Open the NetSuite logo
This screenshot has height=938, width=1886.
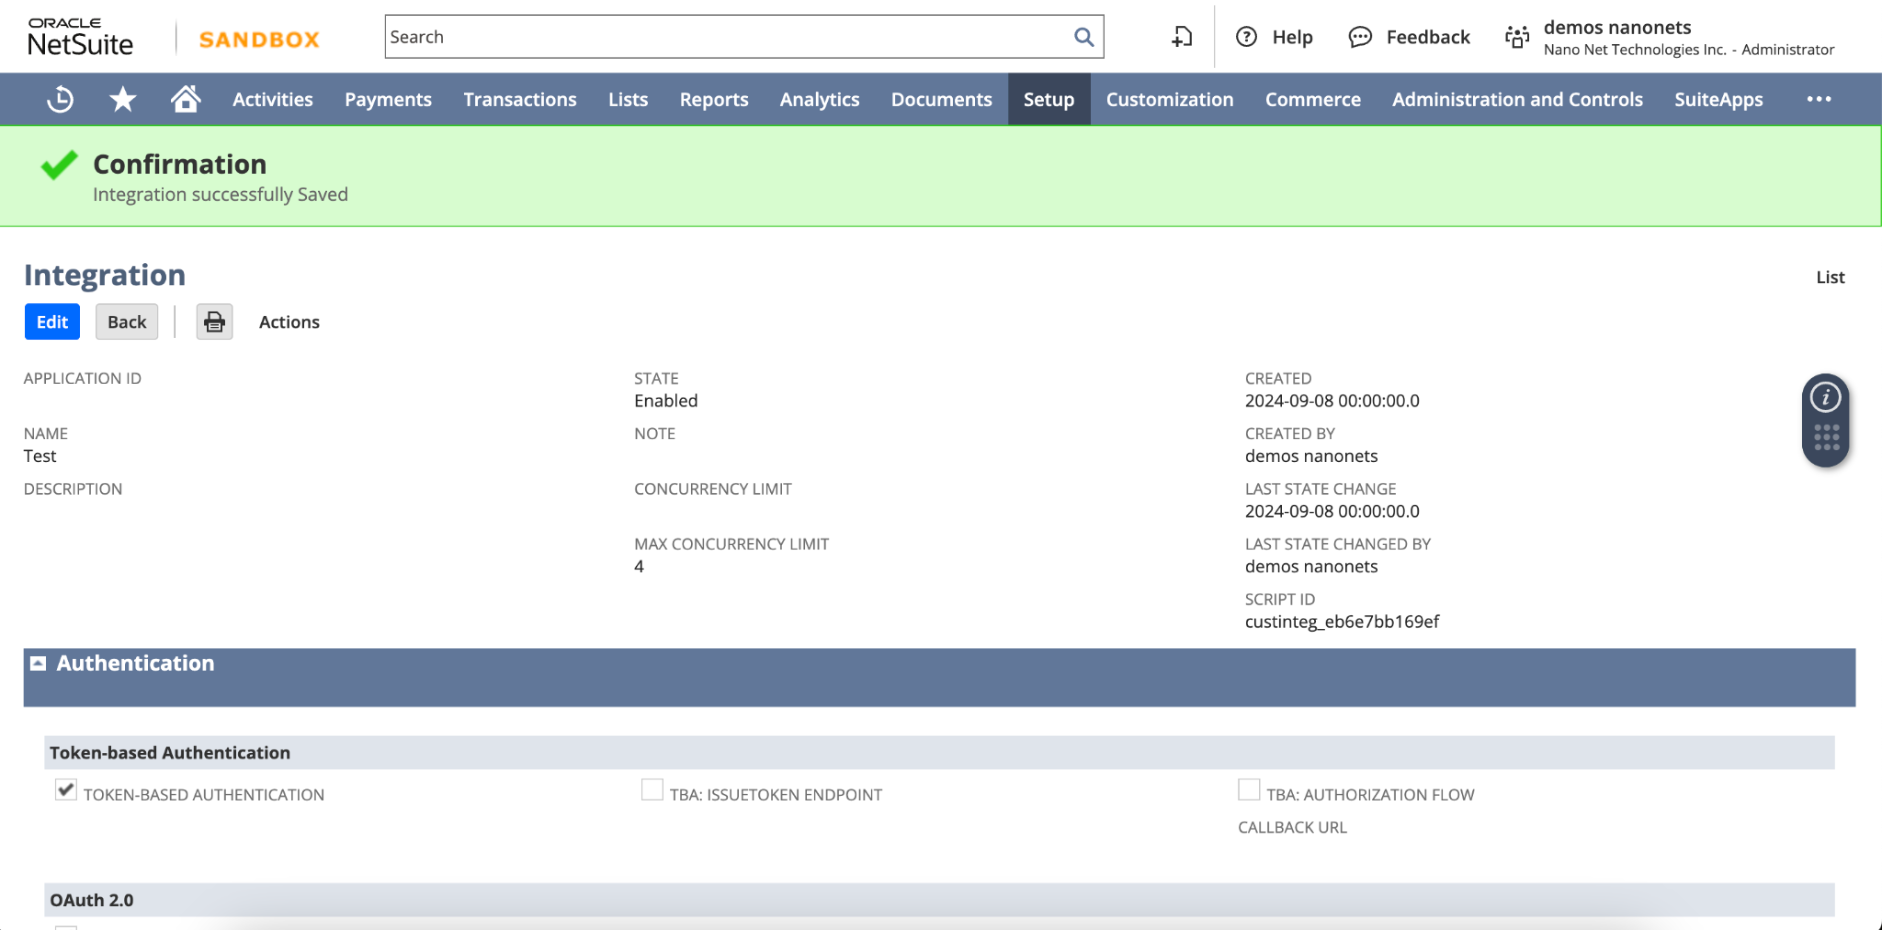[x=80, y=37]
